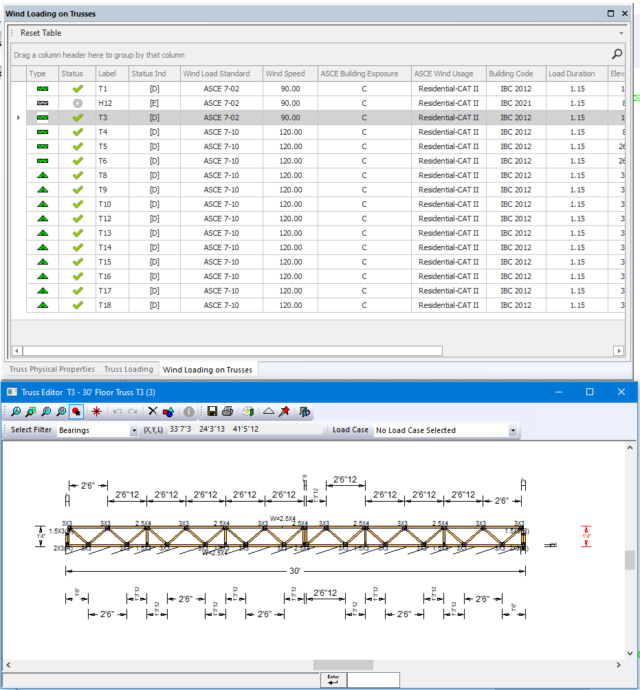Click the horizontal scrollbar under truss drawing
The width and height of the screenshot is (640, 690).
click(345, 665)
